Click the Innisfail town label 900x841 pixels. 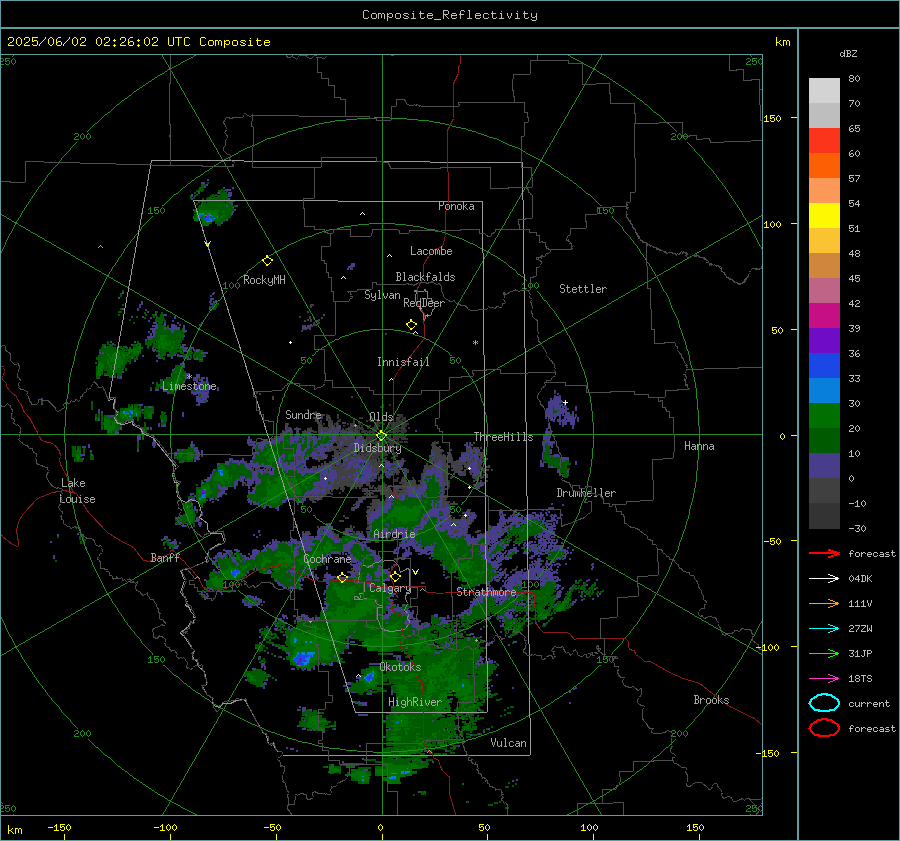click(x=403, y=362)
